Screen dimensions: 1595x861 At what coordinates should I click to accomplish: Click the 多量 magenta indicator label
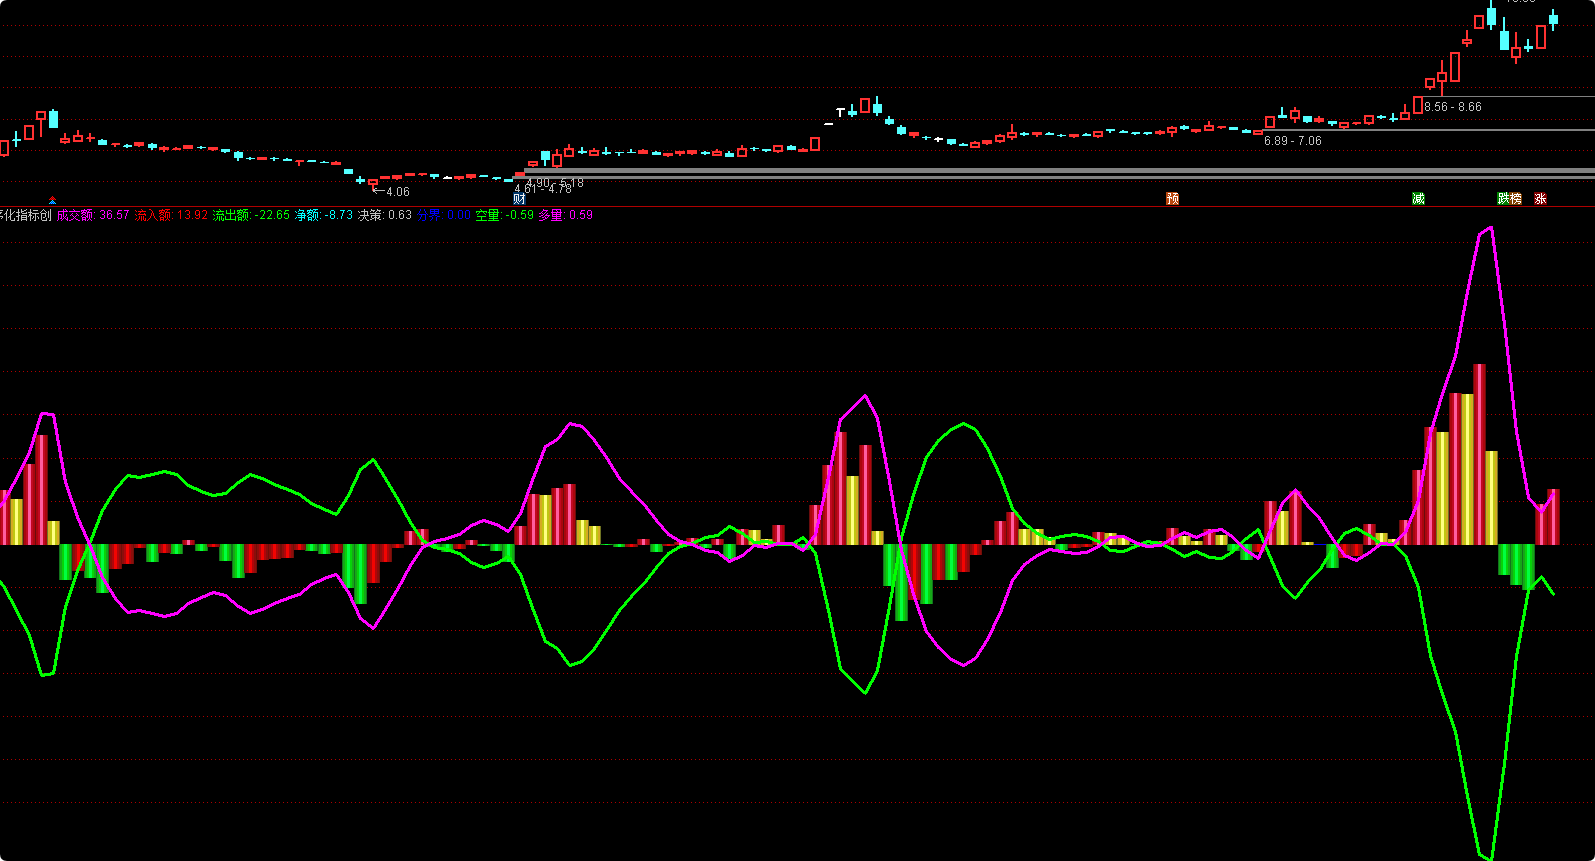pos(565,215)
